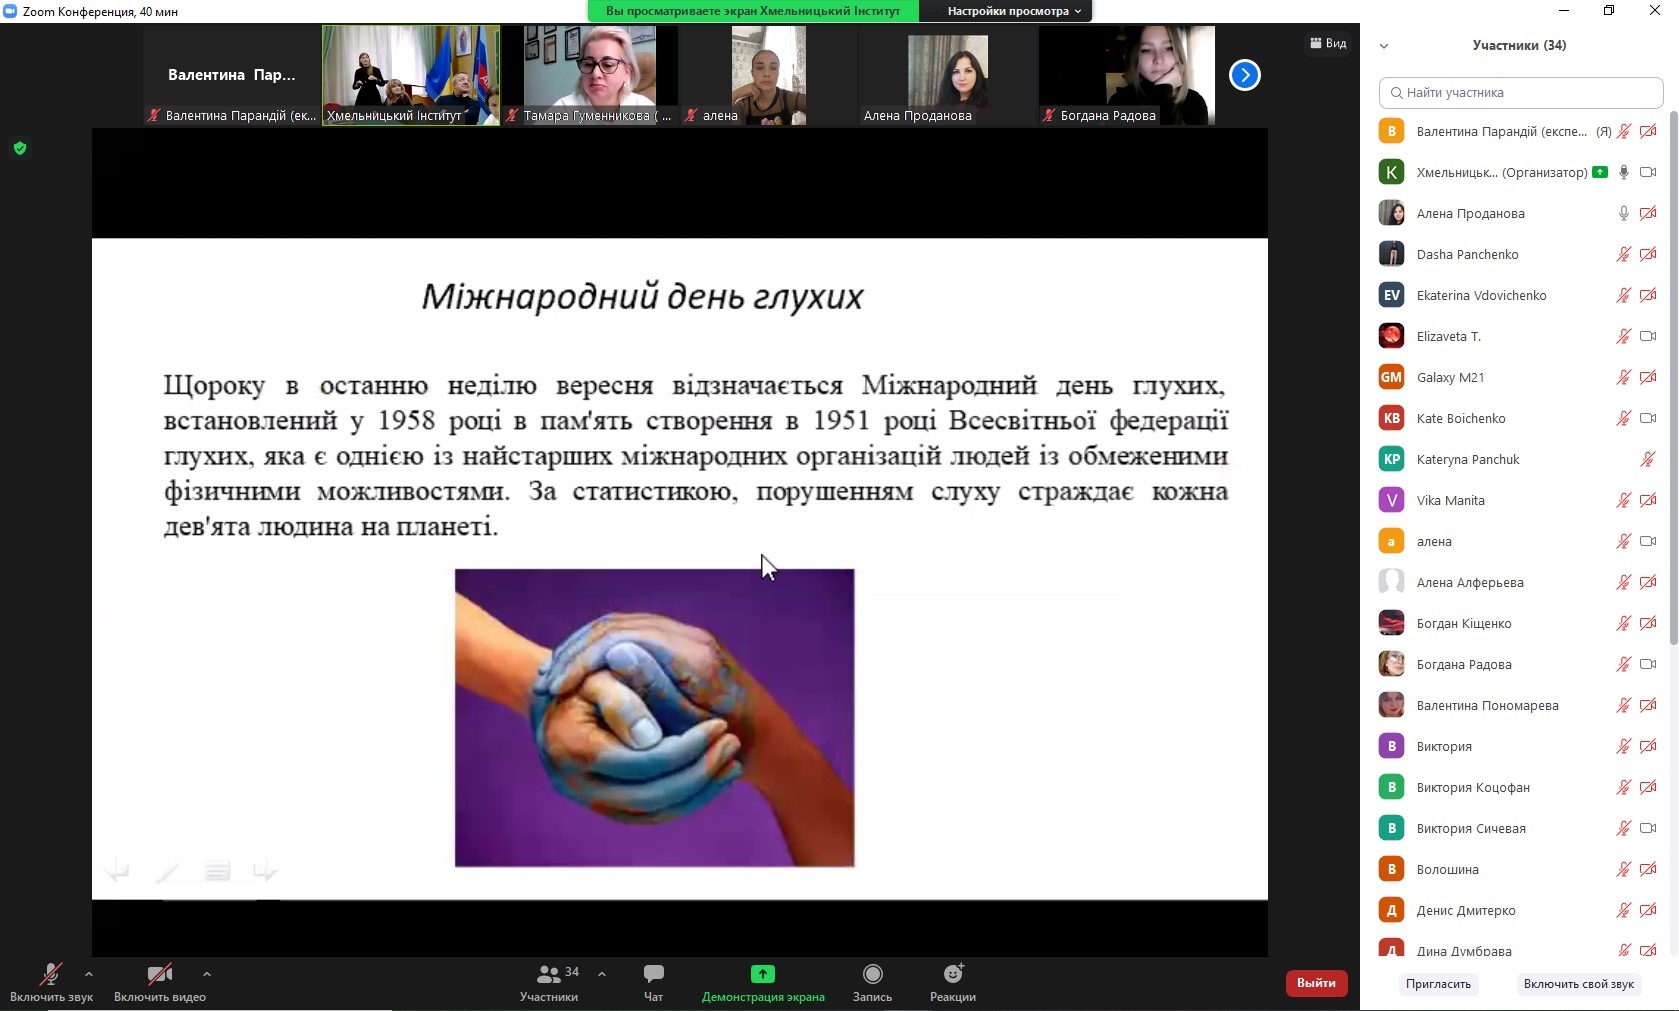Image resolution: width=1679 pixels, height=1011 pixels.
Task: Click the Participants (Участники) icon
Action: (548, 974)
